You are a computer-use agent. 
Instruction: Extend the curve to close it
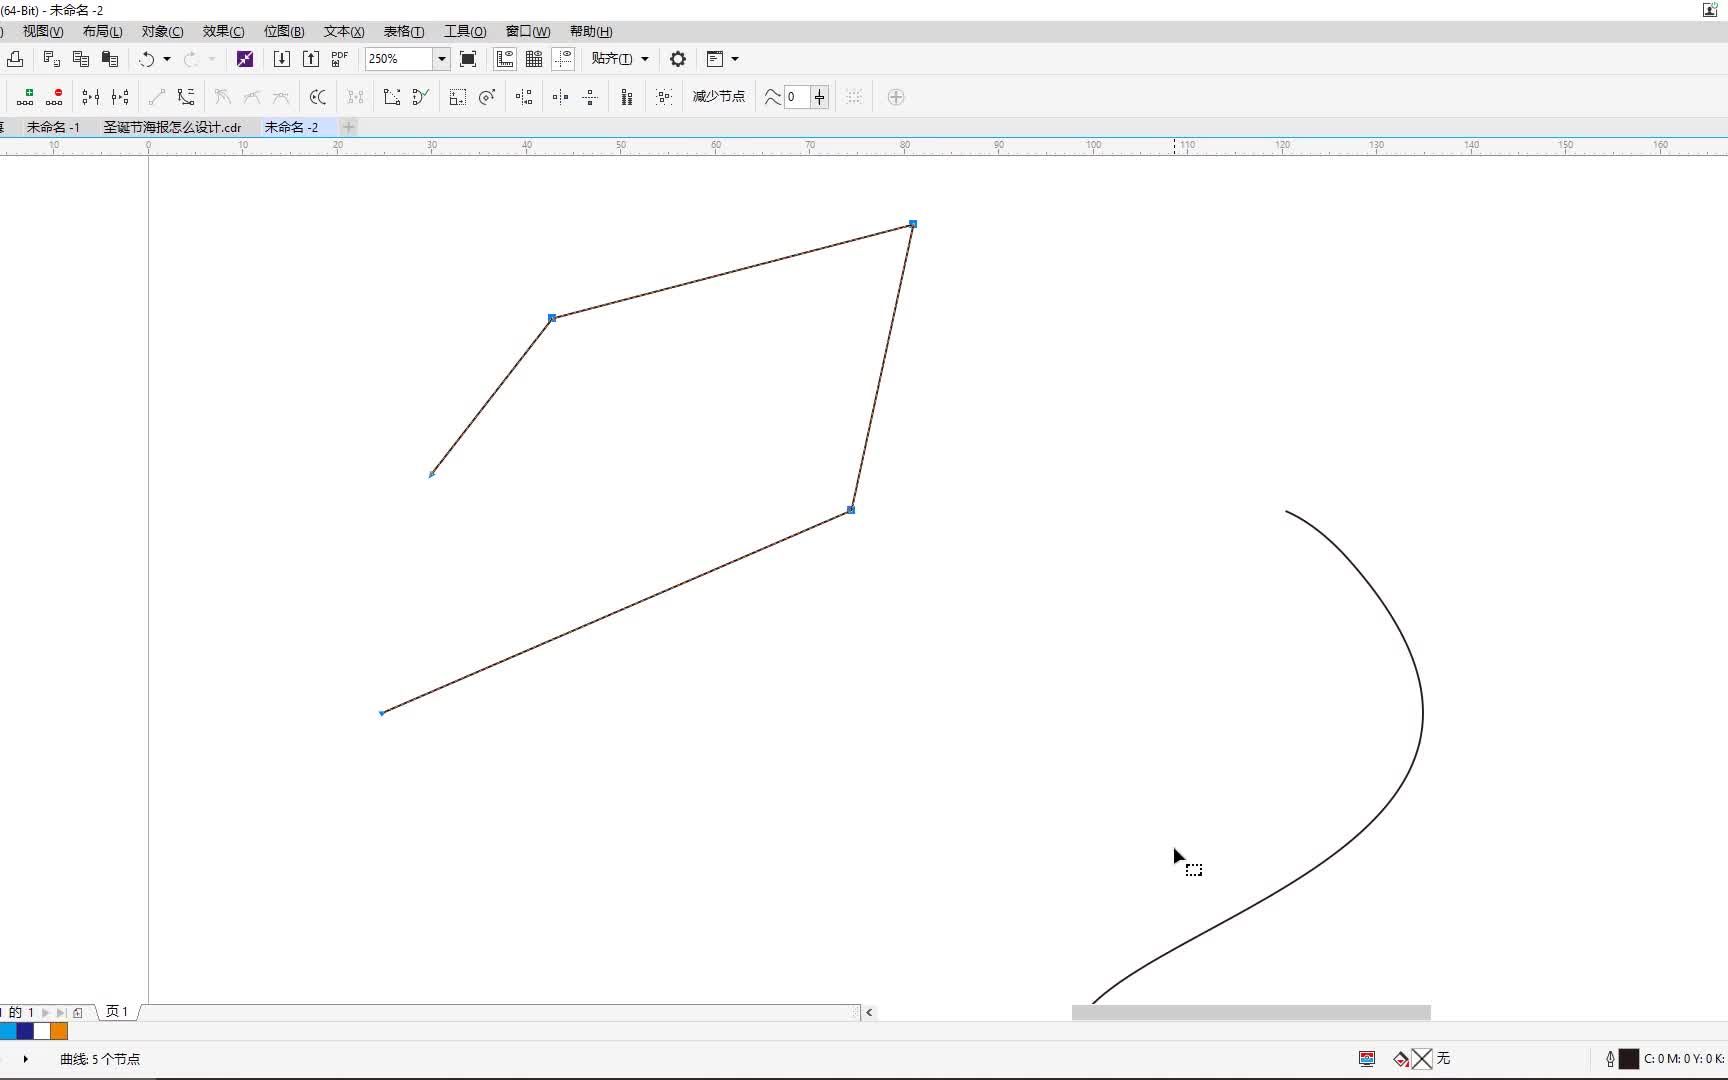pyautogui.click(x=392, y=97)
